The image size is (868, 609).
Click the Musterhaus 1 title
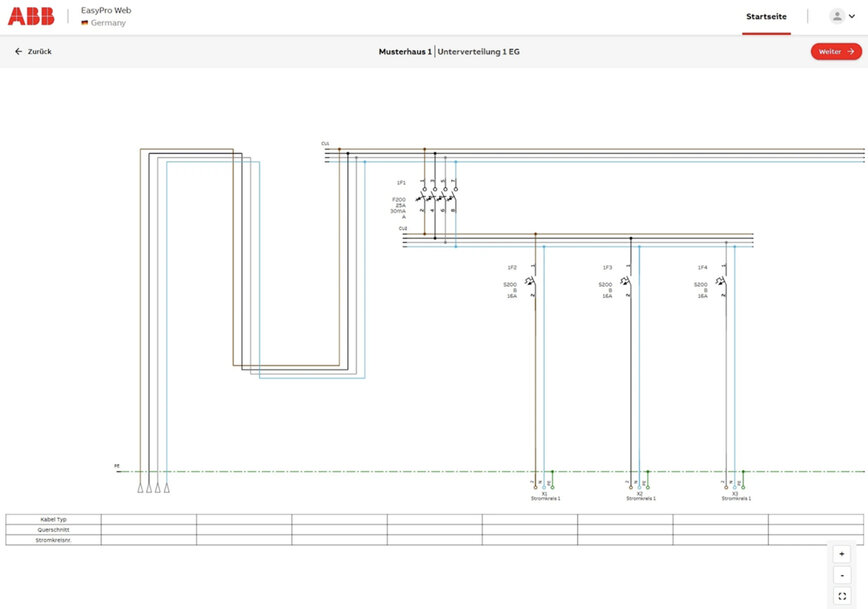[405, 51]
